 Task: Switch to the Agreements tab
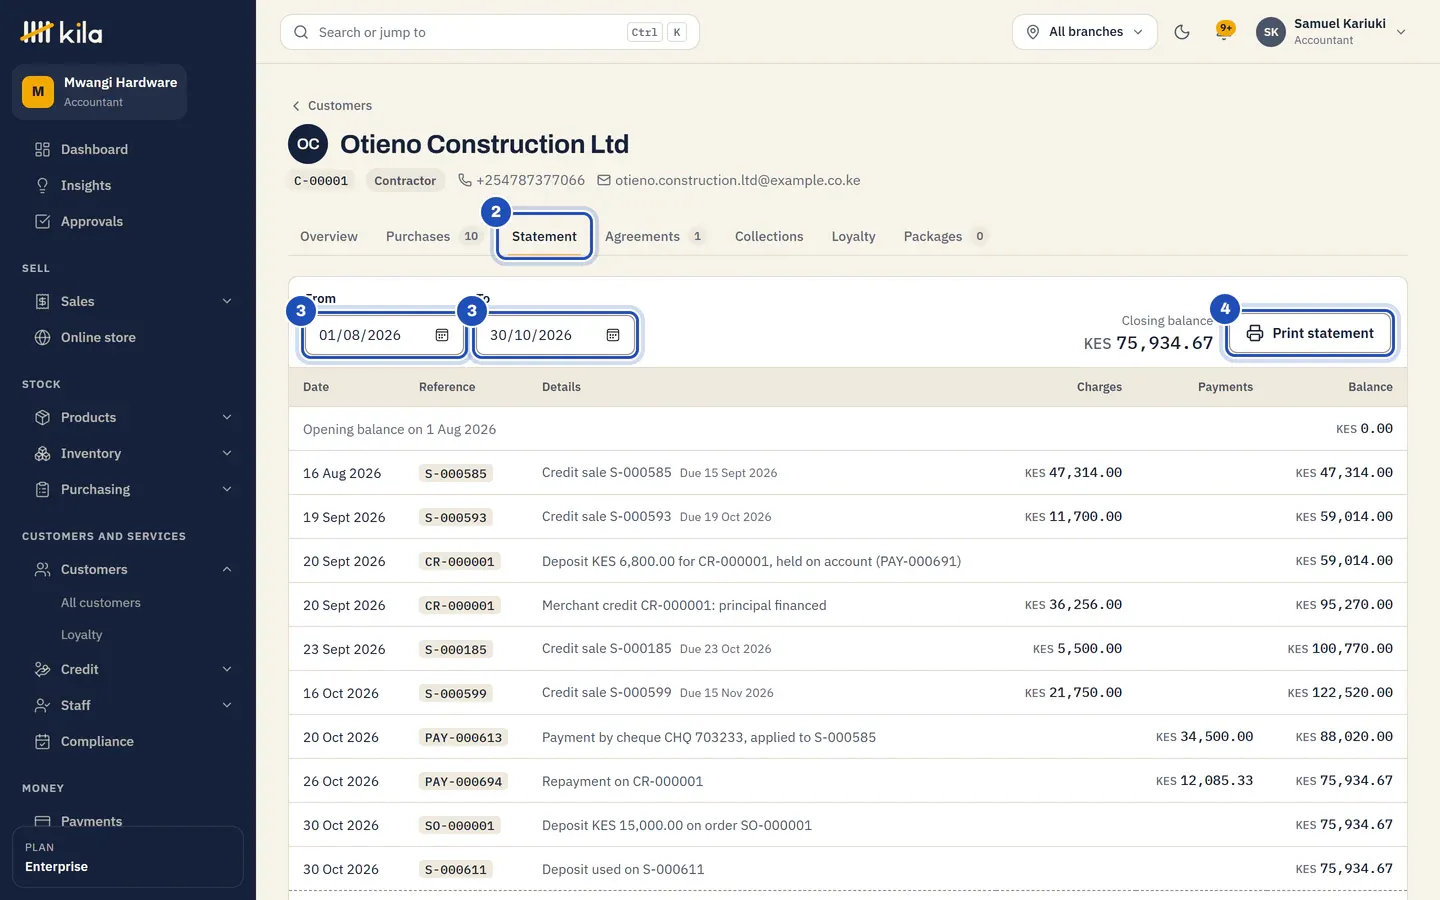click(655, 237)
